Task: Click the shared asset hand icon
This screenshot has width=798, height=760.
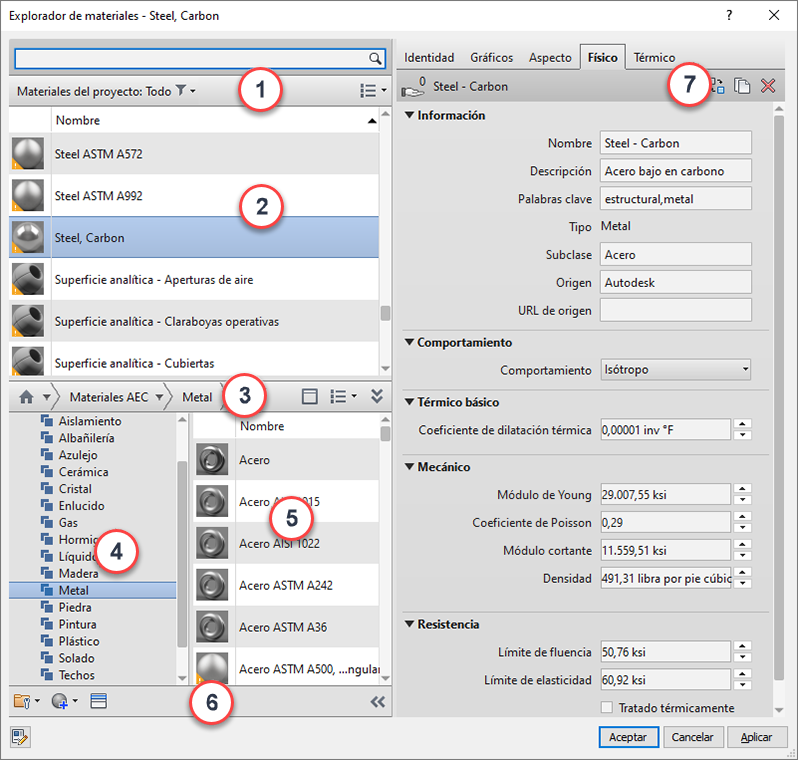Action: (x=413, y=87)
